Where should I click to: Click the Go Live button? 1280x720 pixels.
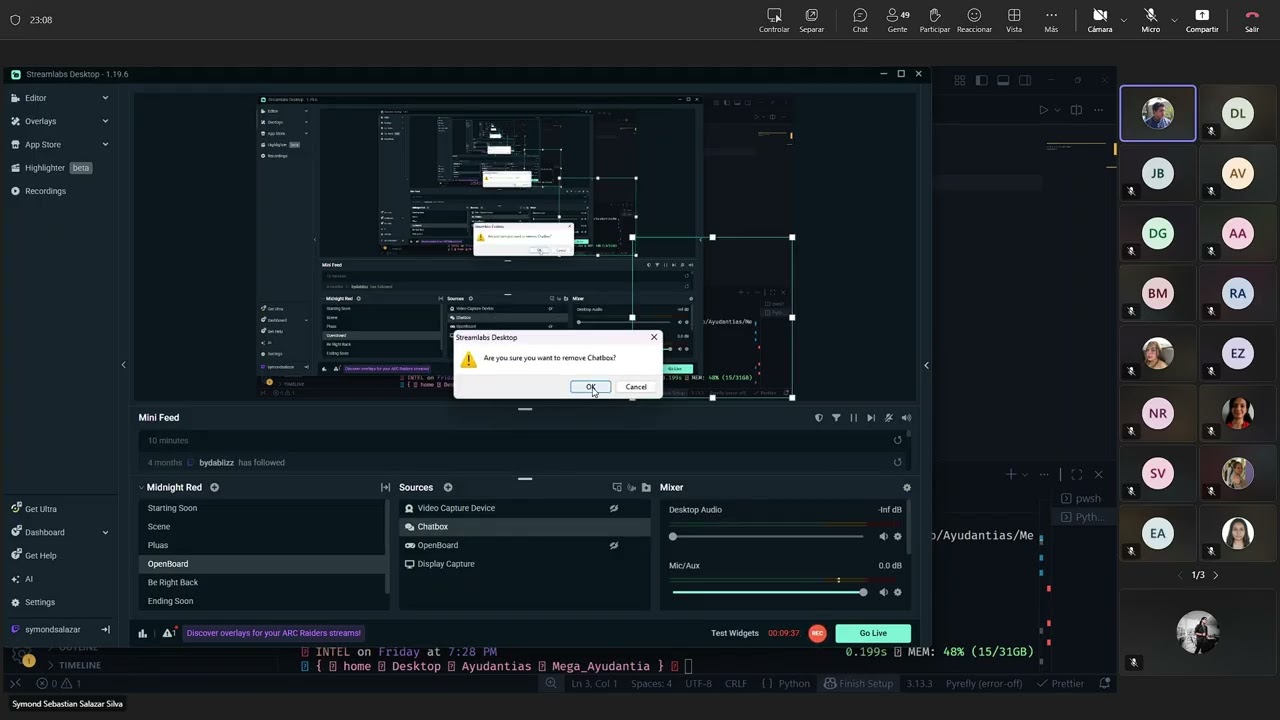tap(873, 633)
